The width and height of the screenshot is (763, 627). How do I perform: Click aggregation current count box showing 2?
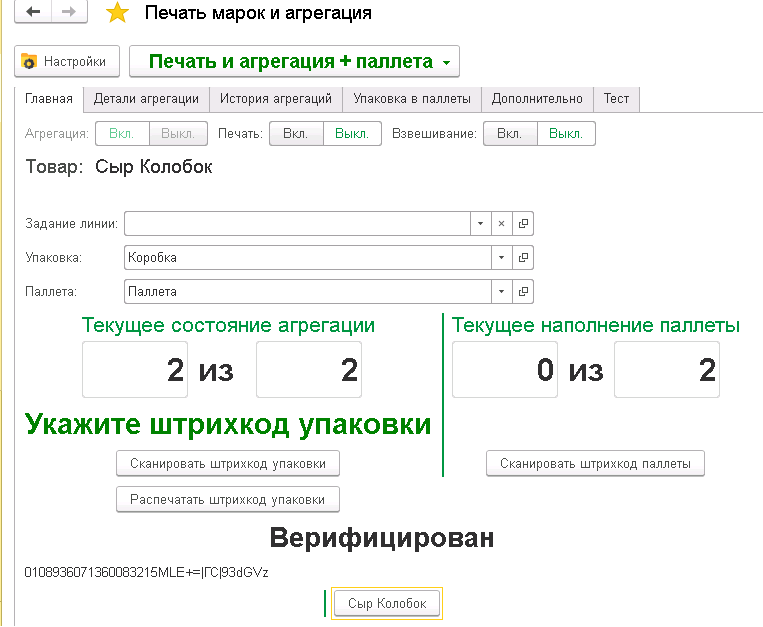[135, 370]
